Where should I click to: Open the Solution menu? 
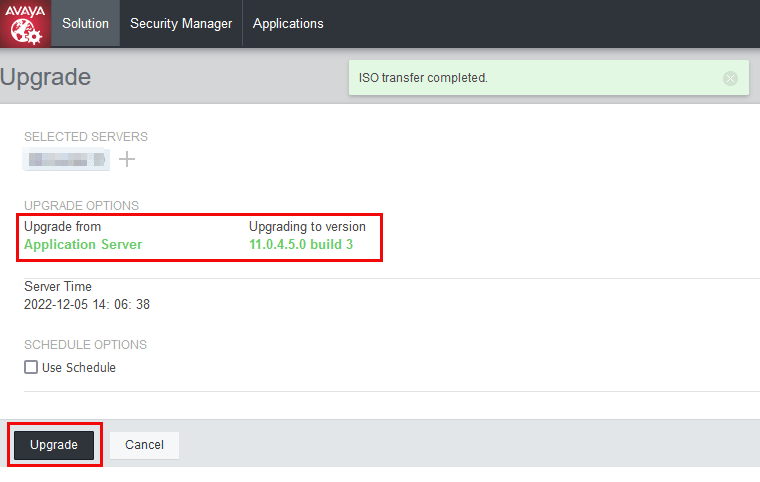(x=85, y=23)
